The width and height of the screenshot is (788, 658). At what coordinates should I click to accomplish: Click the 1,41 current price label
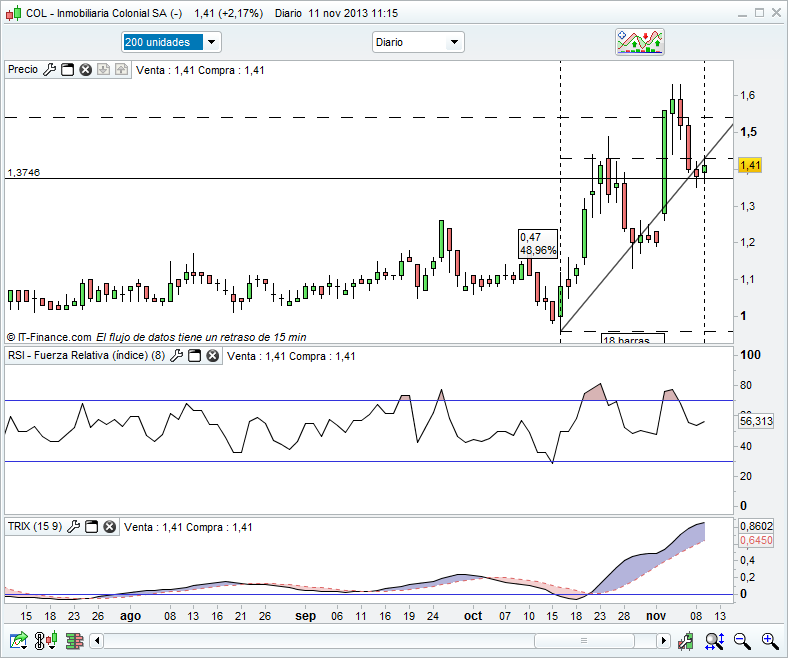(749, 165)
